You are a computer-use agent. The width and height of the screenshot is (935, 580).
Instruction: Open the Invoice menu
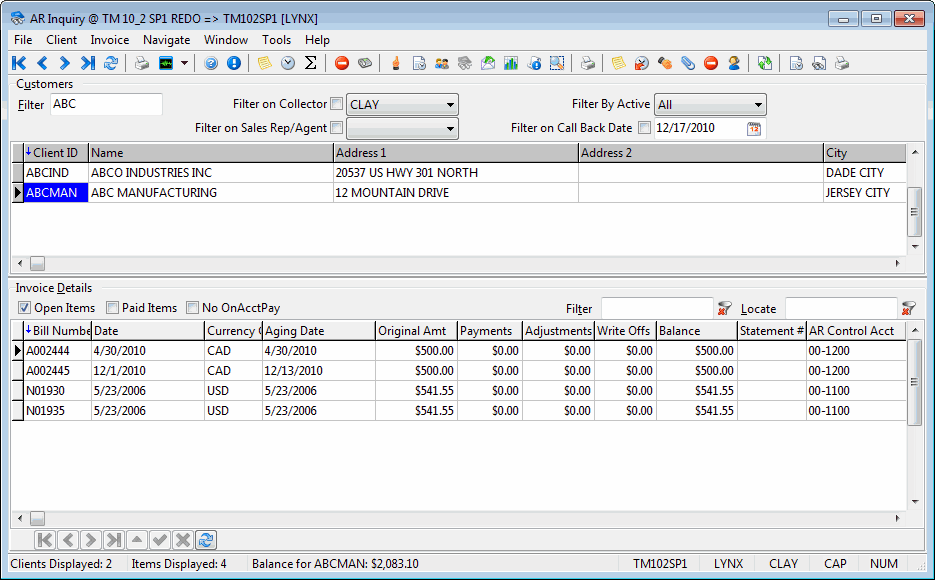coord(109,40)
